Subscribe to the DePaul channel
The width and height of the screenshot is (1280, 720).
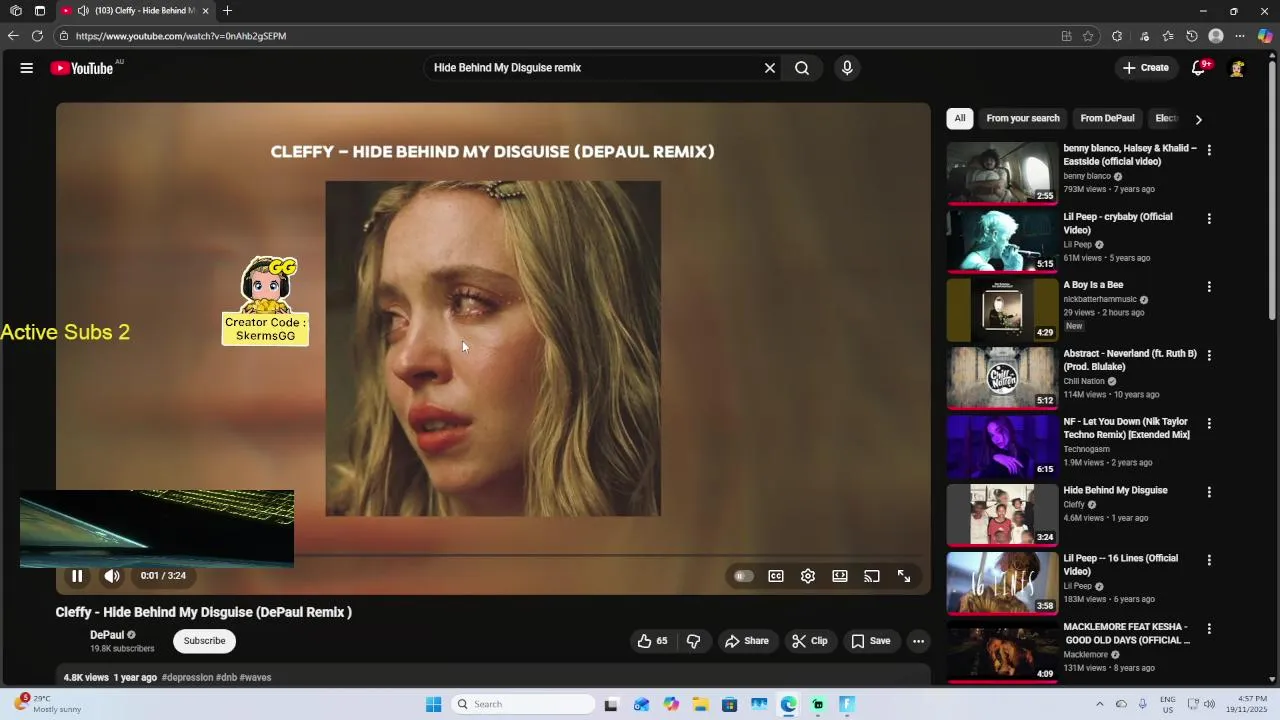coord(204,641)
